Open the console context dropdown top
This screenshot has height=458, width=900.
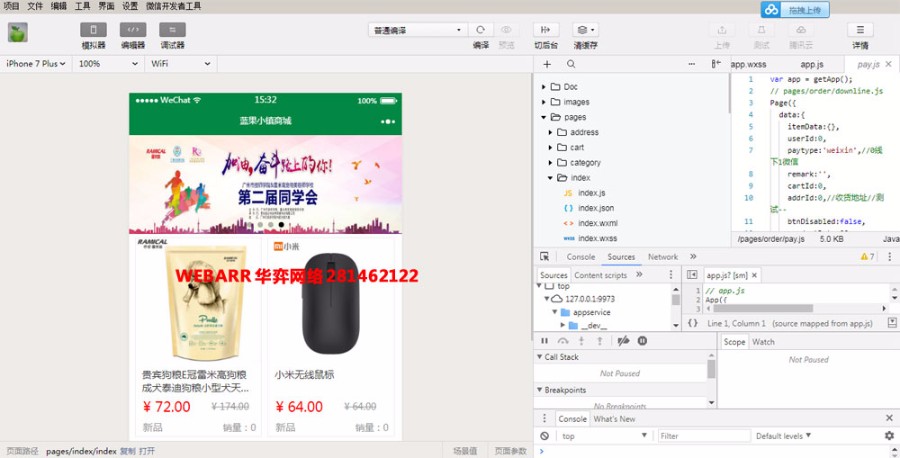point(604,436)
